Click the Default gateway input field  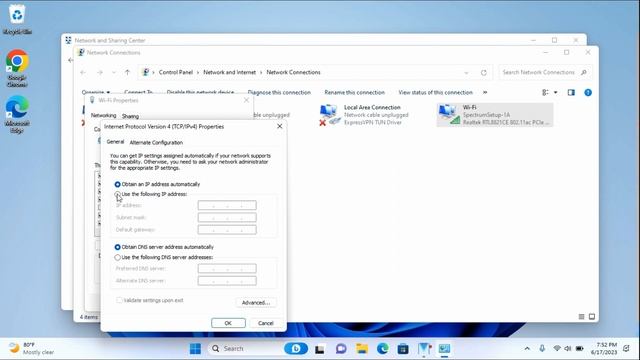(x=227, y=230)
